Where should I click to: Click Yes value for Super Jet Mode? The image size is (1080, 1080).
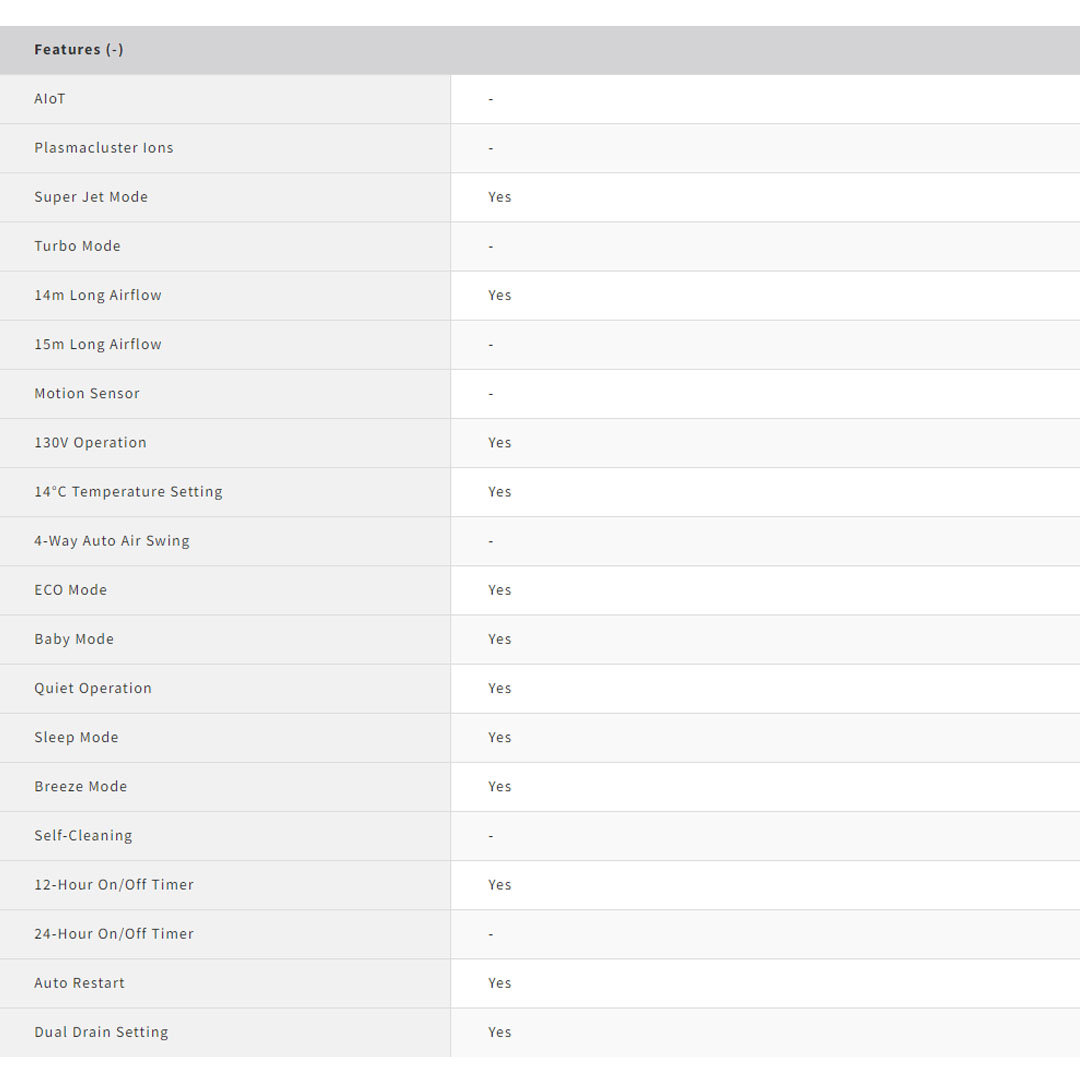(x=500, y=197)
